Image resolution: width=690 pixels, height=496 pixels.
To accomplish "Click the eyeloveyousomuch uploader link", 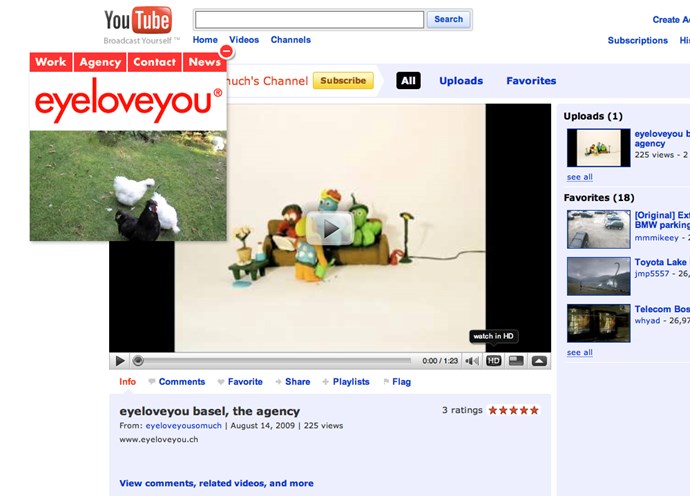I will coord(184,426).
